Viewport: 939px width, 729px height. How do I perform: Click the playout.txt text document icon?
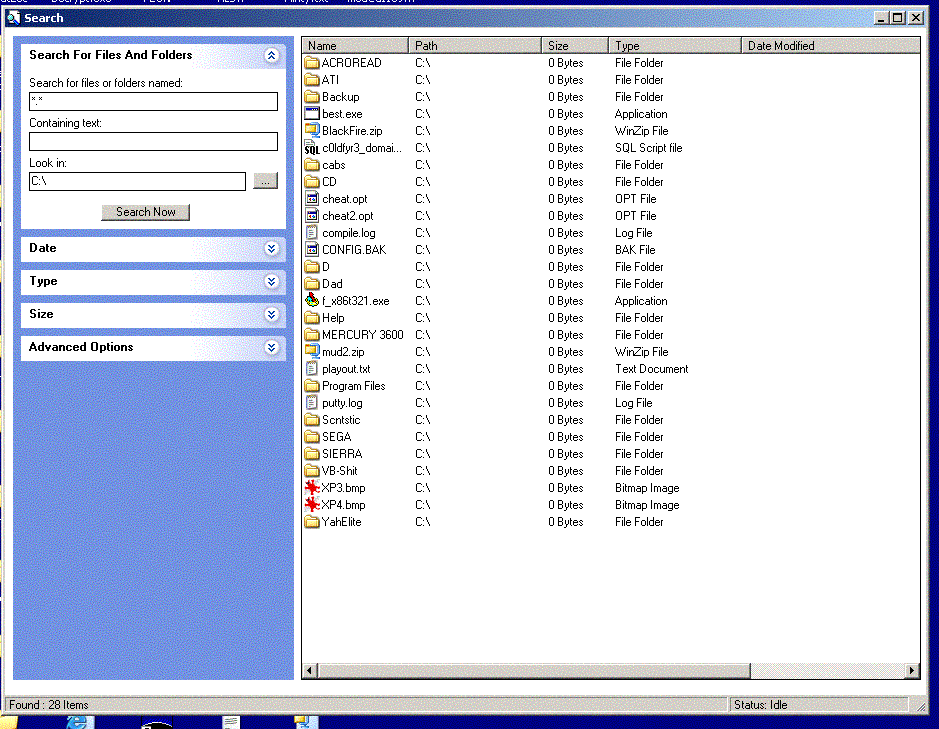pyautogui.click(x=312, y=369)
